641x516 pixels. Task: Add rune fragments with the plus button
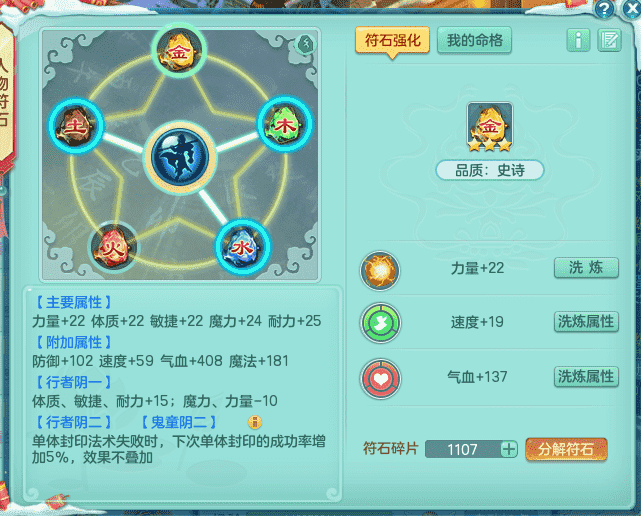(x=509, y=449)
